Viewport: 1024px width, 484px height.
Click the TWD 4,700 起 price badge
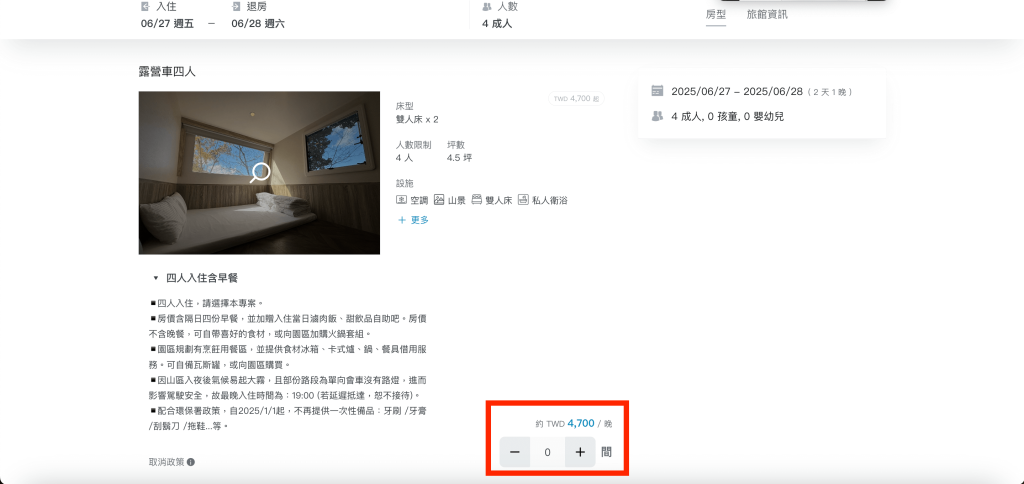pos(575,99)
